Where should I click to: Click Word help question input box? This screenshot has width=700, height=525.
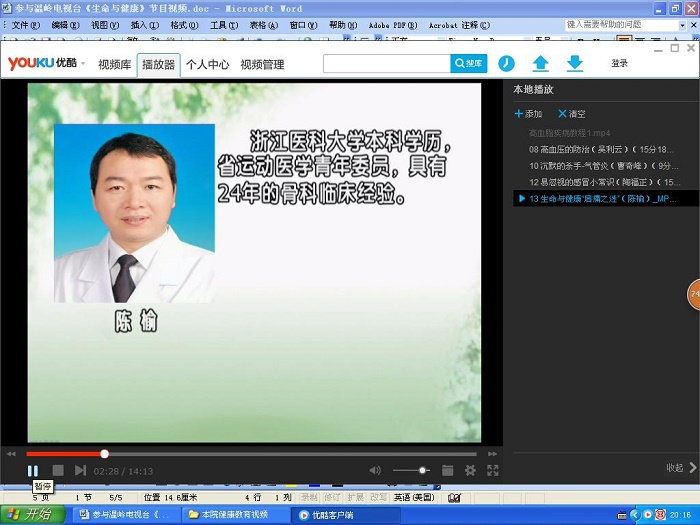pos(621,25)
